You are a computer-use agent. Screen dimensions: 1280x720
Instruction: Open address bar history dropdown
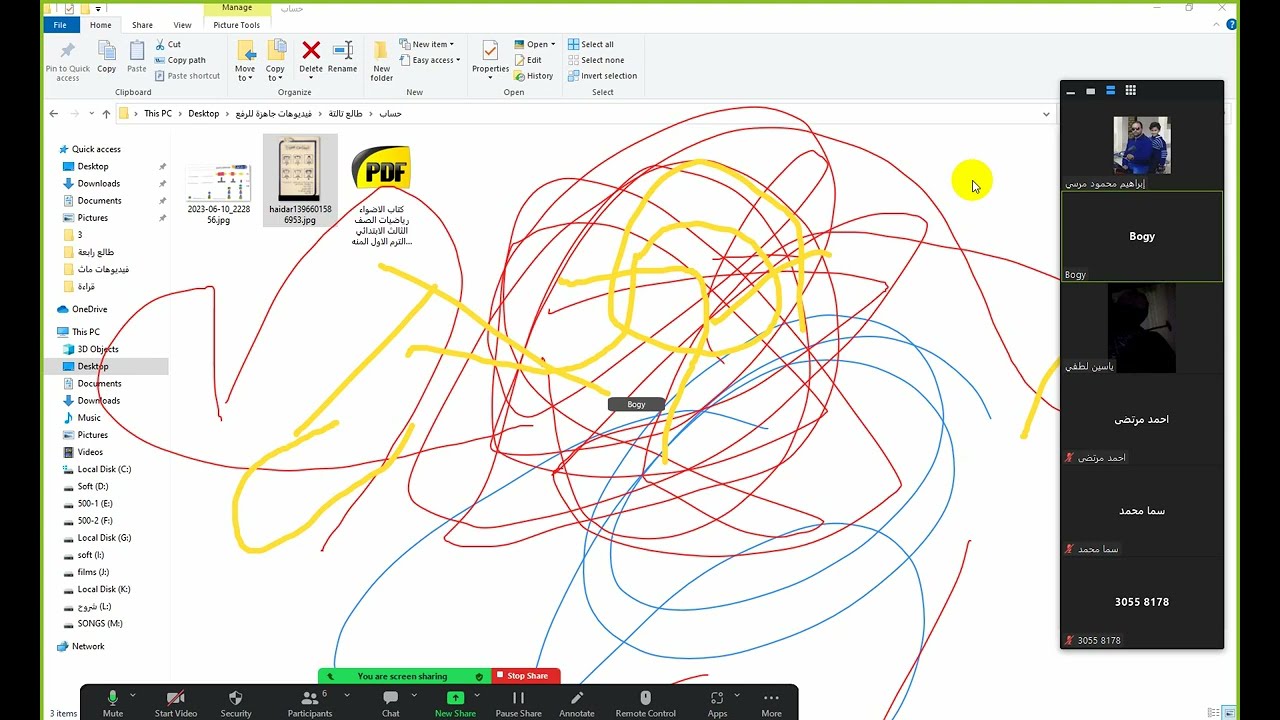click(1046, 114)
